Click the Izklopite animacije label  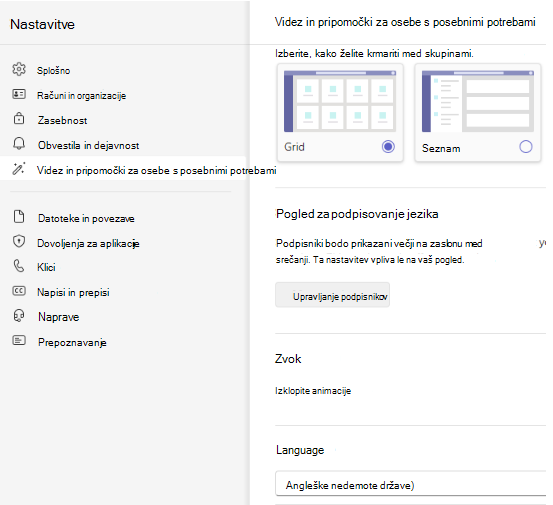point(313,391)
